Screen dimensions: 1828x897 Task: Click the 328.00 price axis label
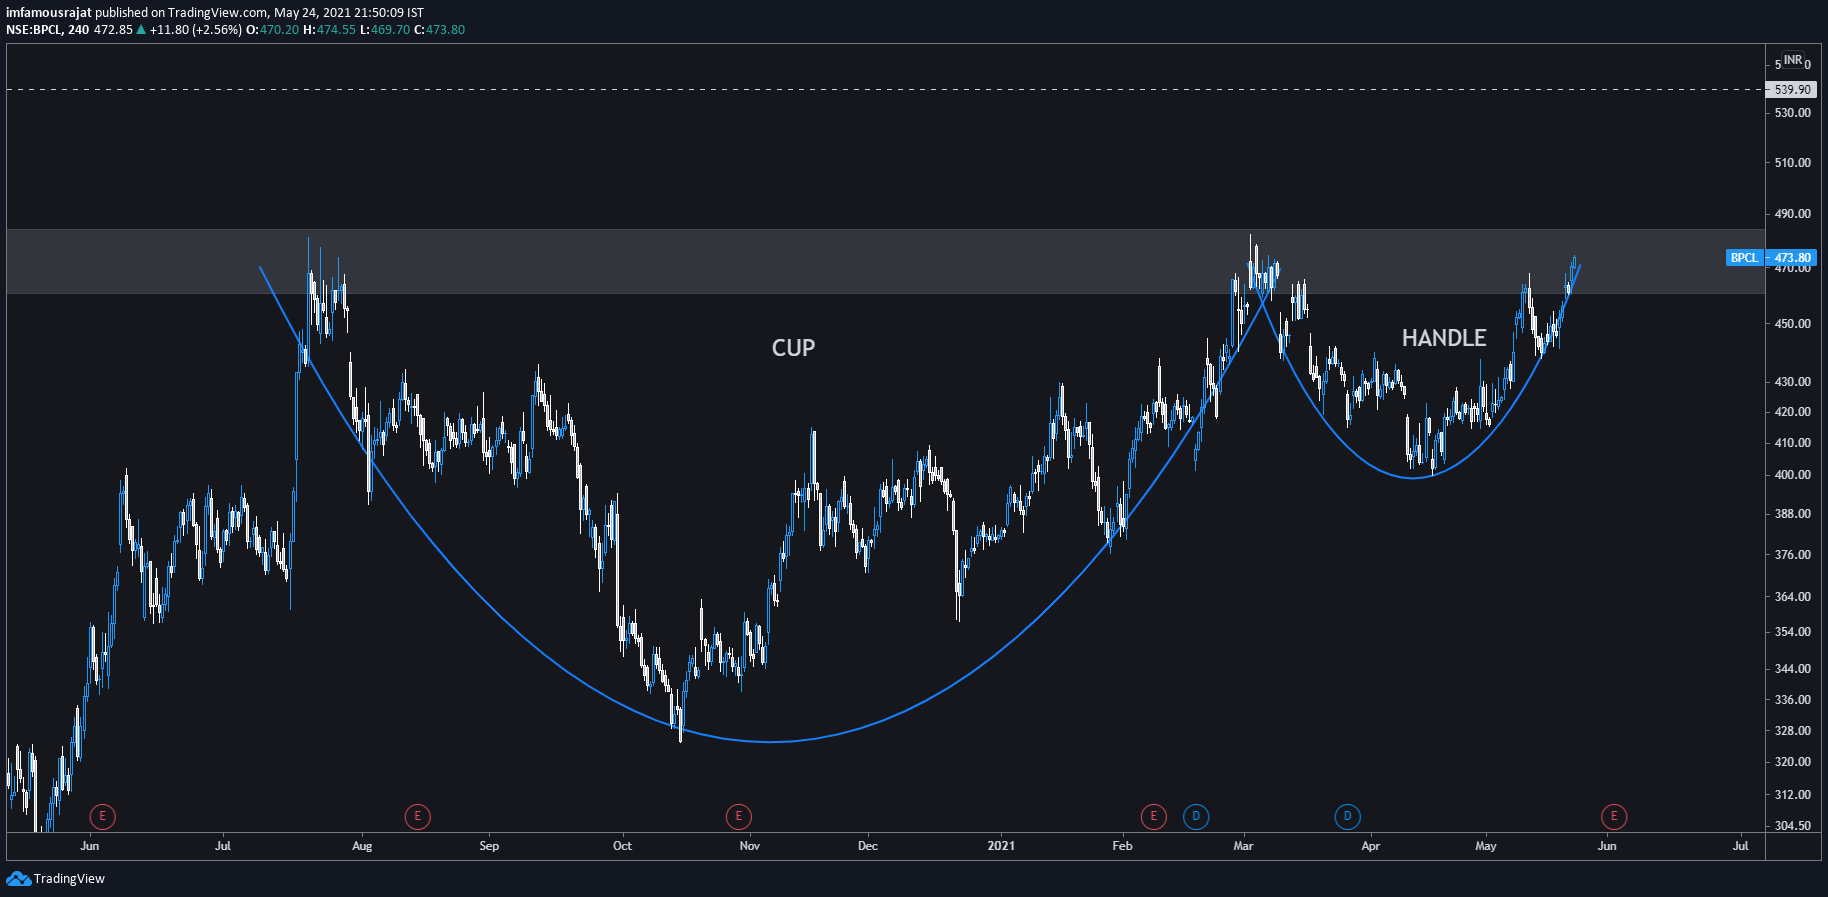point(1792,731)
